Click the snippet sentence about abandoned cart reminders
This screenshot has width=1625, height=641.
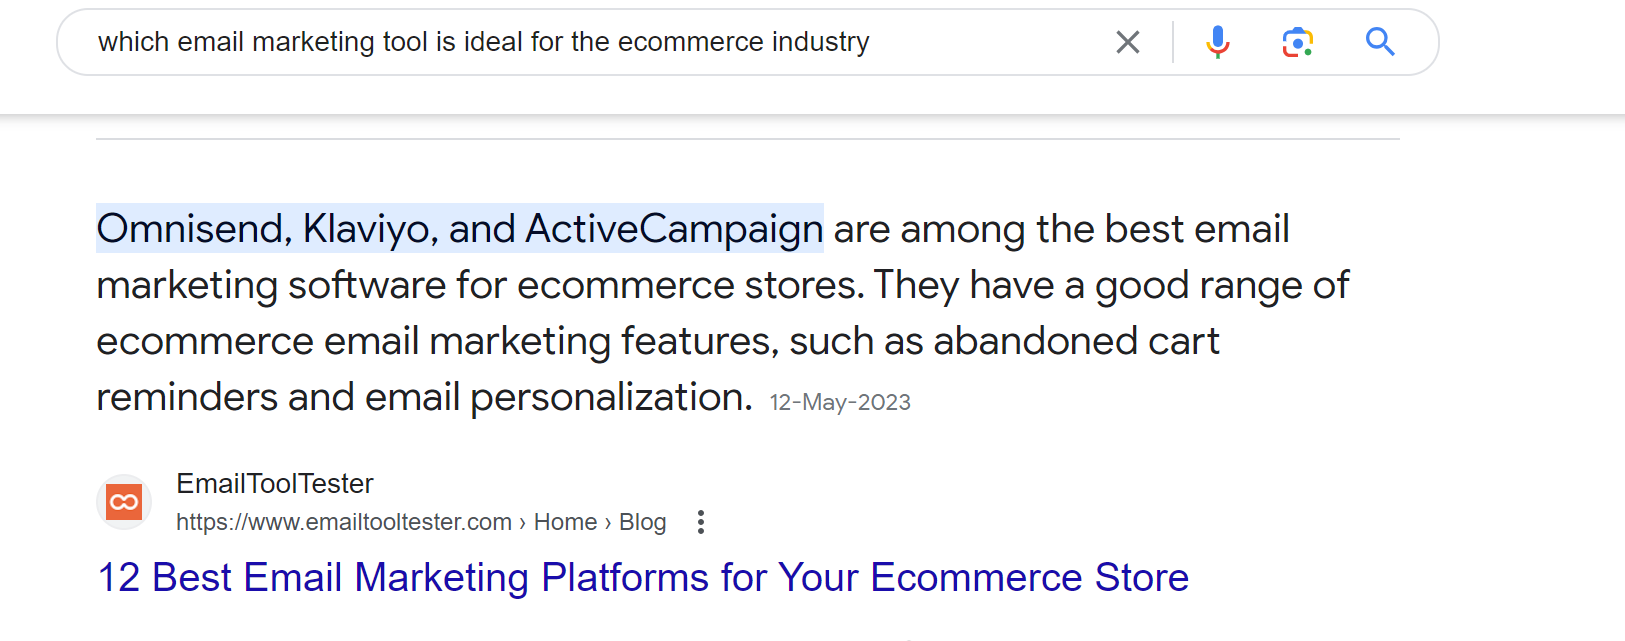[657, 340]
